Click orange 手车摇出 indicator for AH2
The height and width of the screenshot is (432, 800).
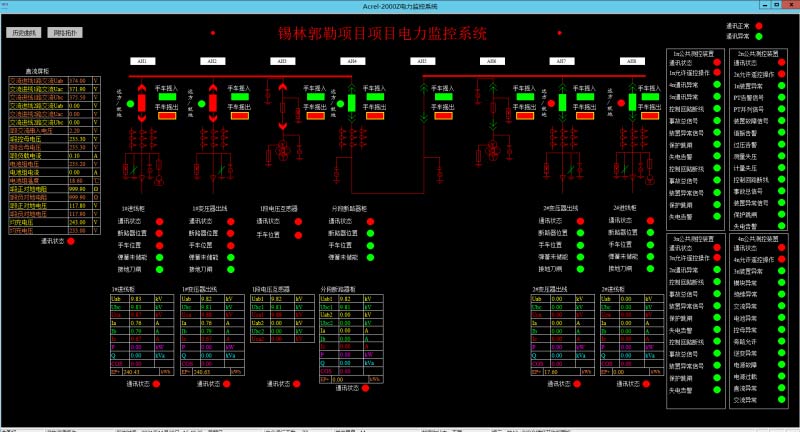tap(238, 116)
